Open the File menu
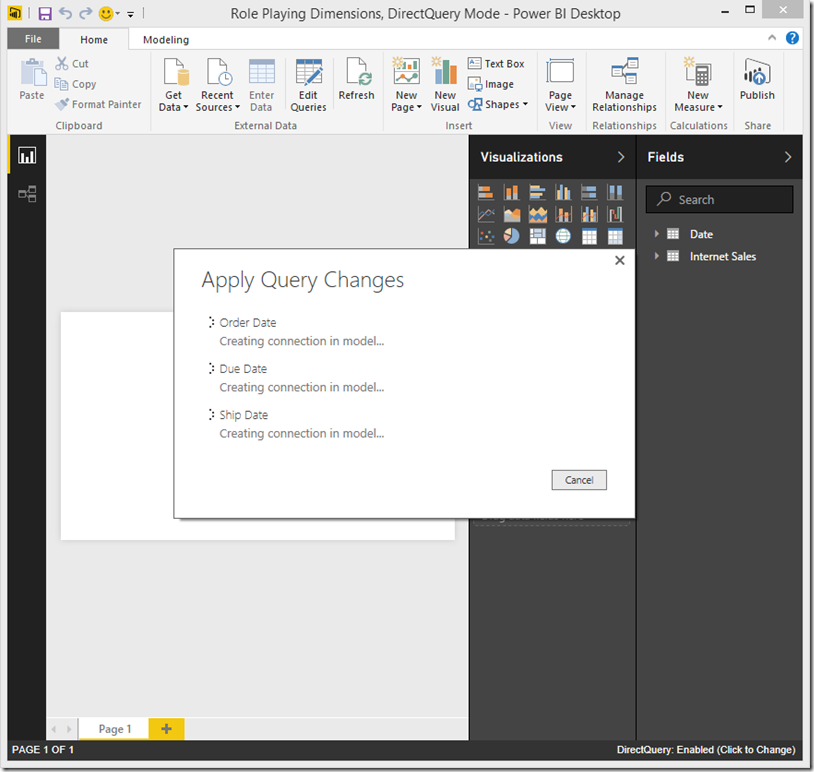 33,39
